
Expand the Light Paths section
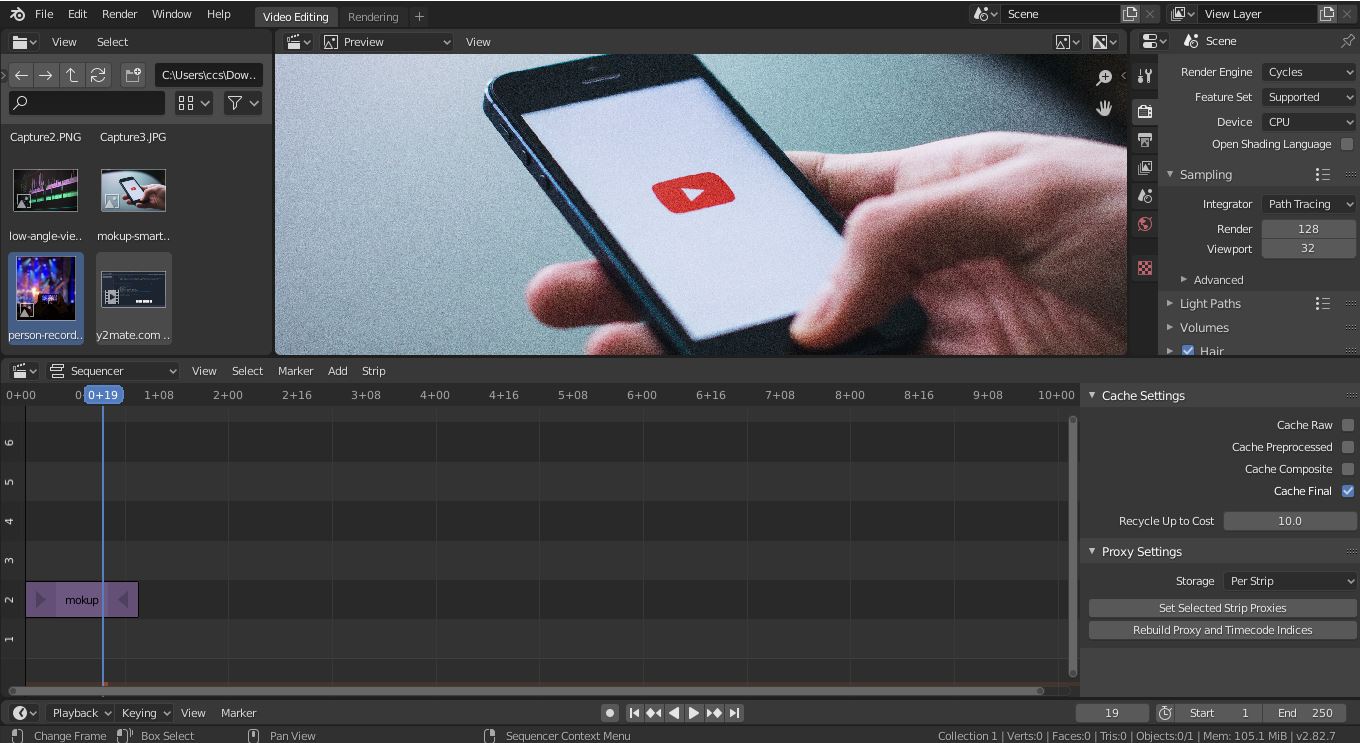click(x=1210, y=303)
